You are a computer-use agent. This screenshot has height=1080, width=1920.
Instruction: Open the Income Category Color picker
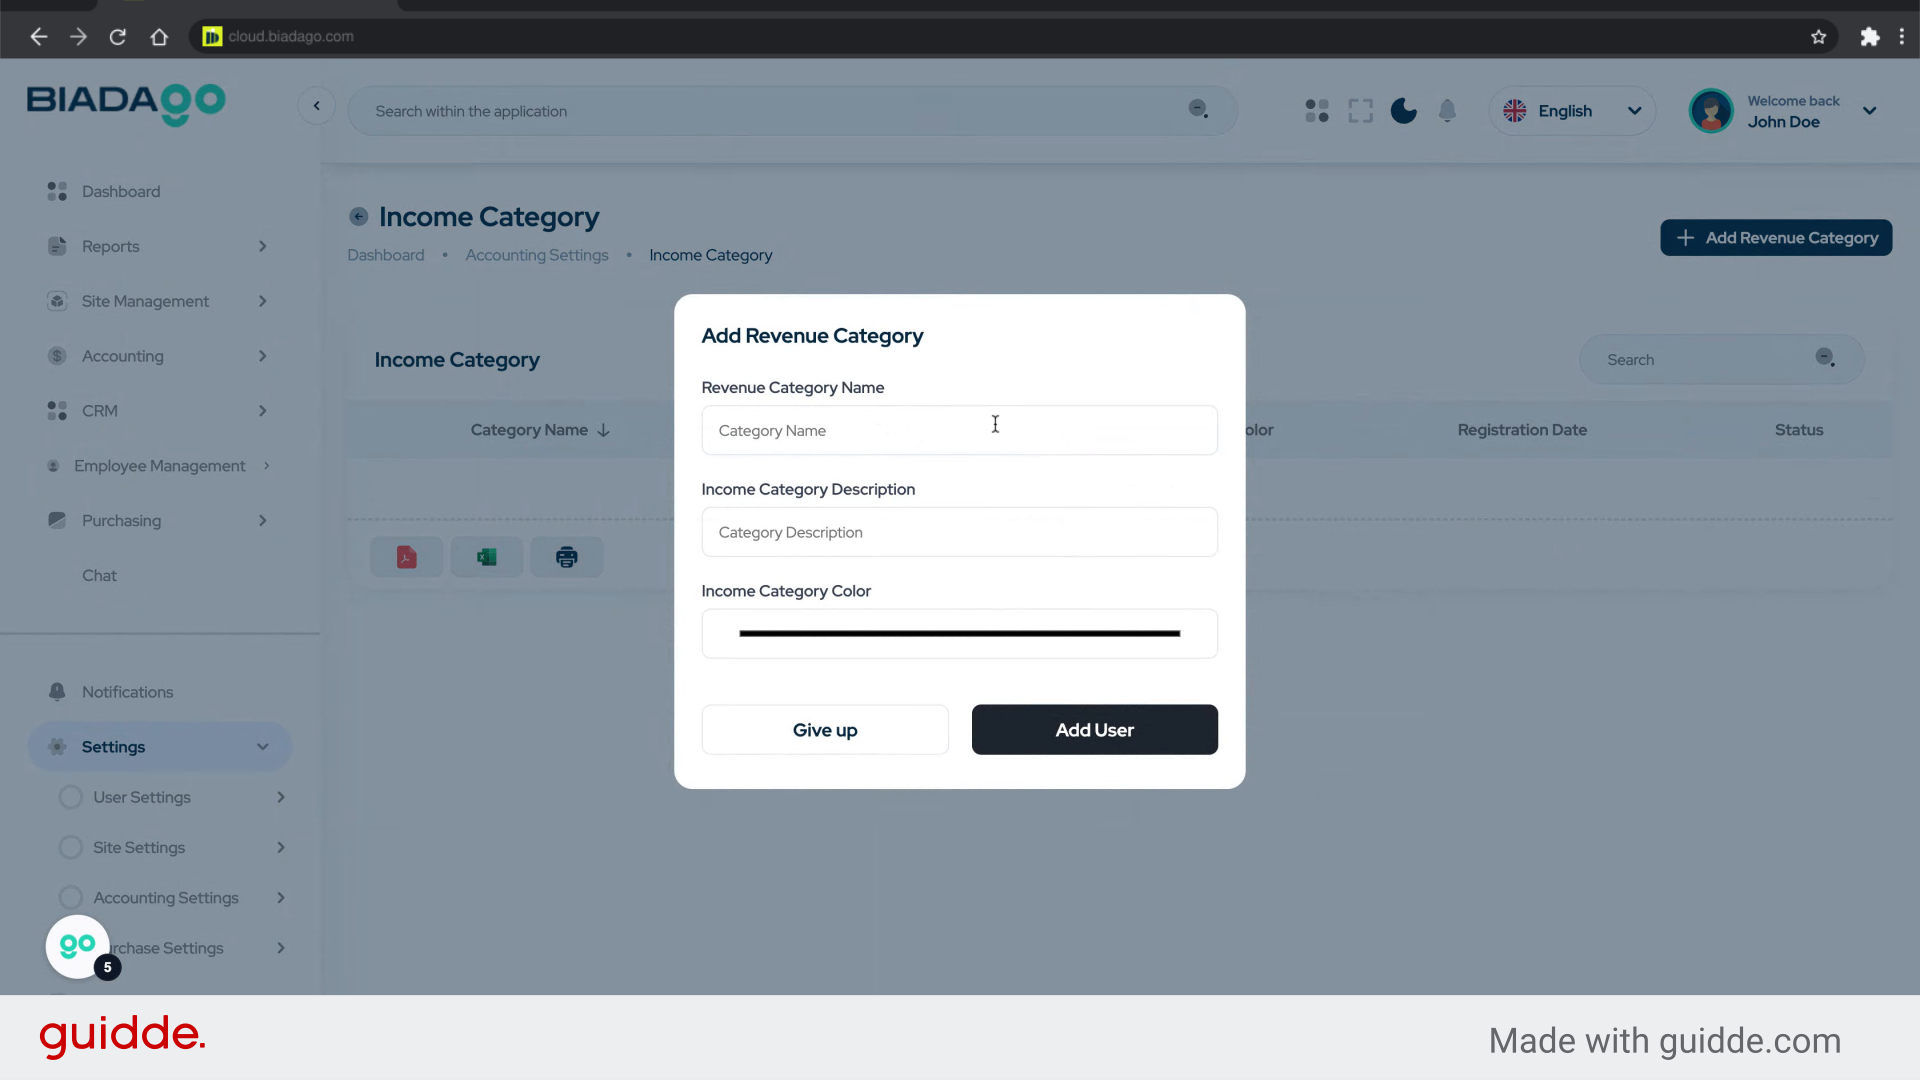click(x=959, y=634)
